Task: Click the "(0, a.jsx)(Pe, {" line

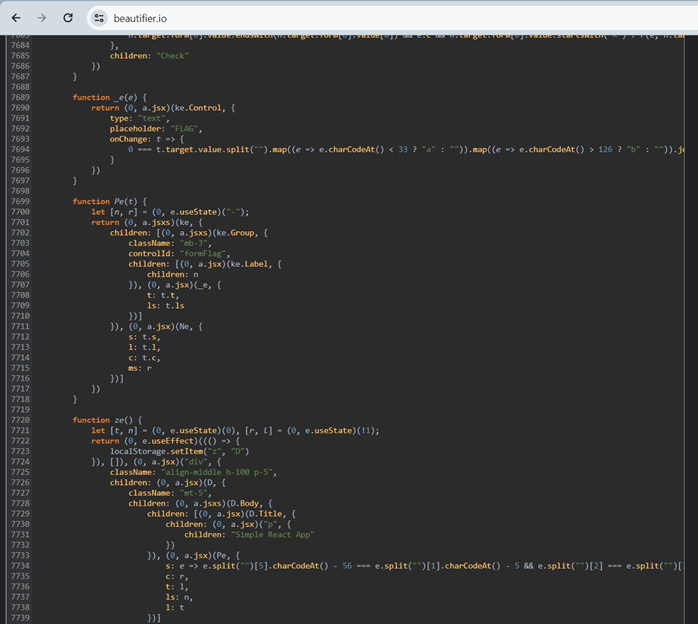Action: 194,555
